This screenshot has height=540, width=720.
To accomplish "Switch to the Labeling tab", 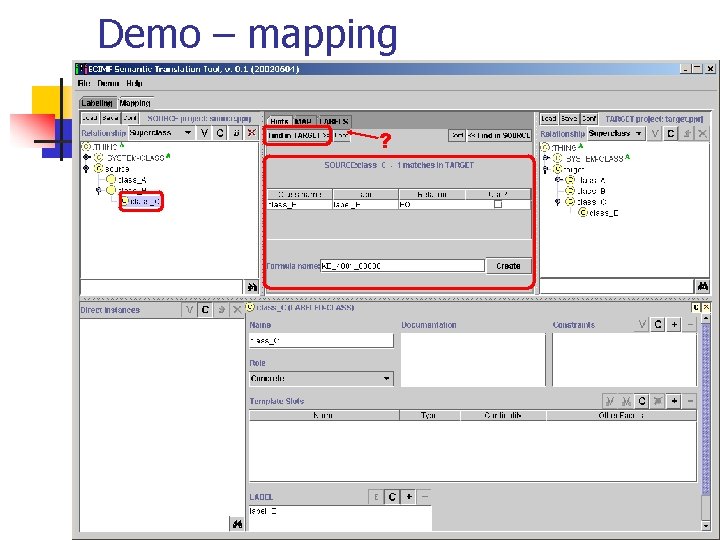I will 97,103.
